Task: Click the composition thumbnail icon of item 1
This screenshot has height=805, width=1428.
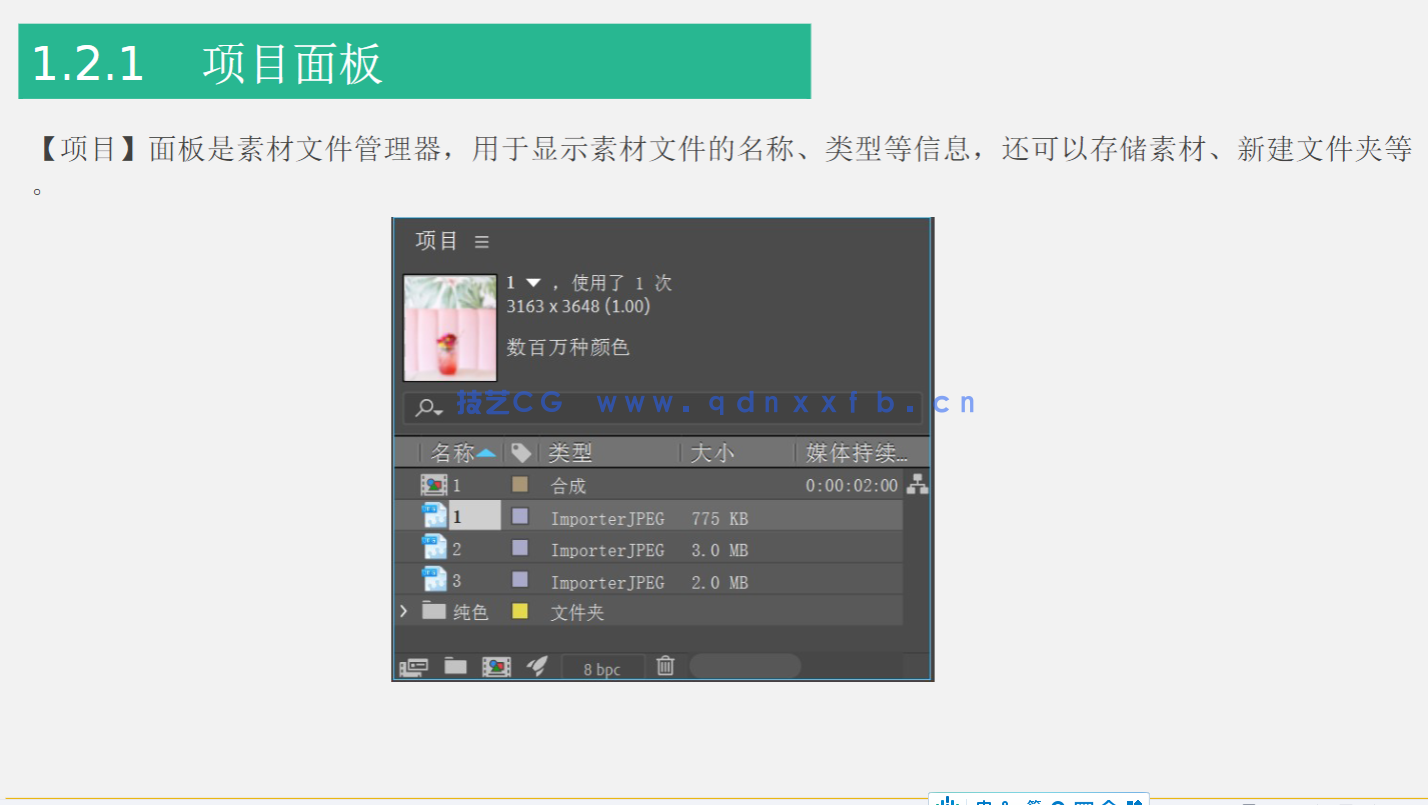Action: [434, 484]
